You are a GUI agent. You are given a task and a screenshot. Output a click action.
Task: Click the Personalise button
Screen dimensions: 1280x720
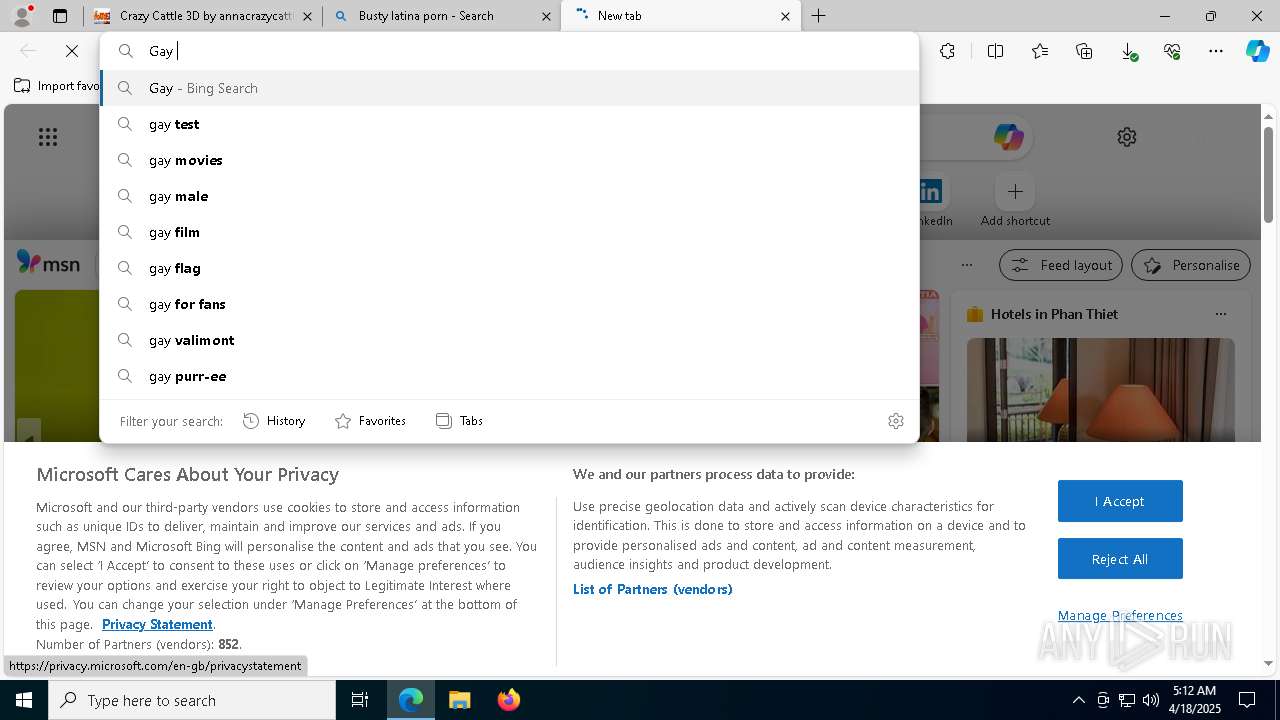pyautogui.click(x=1191, y=265)
